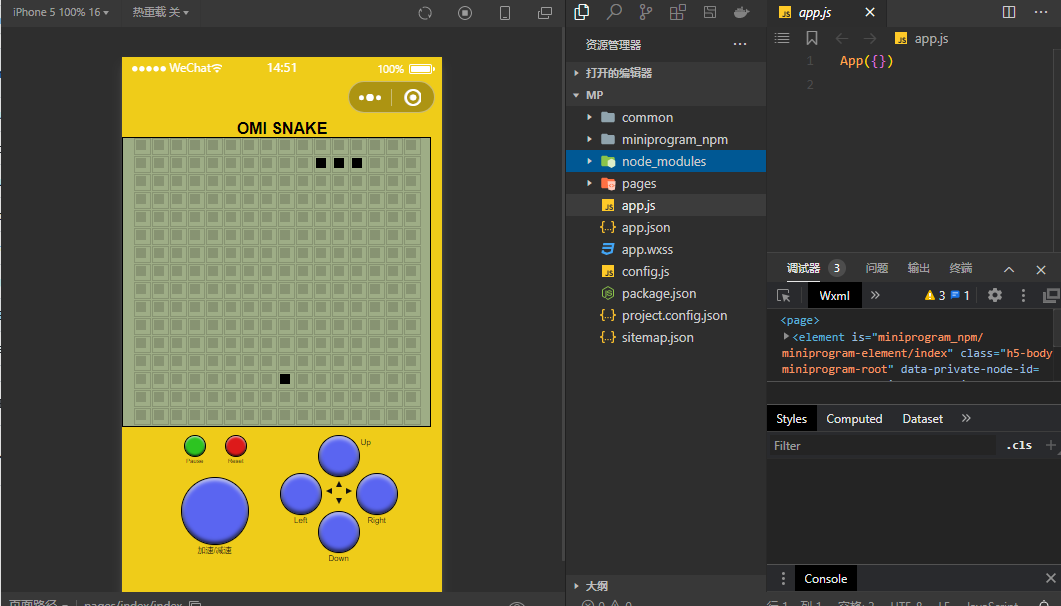Switch to the 调试器 tab
Image resolution: width=1061 pixels, height=606 pixels.
click(x=803, y=269)
